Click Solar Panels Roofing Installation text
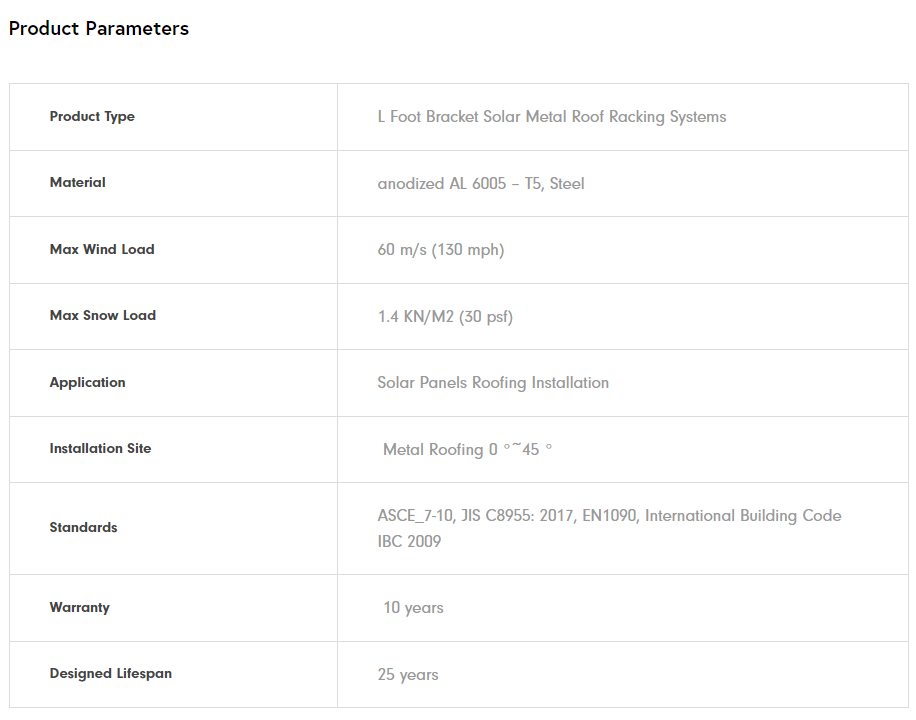The image size is (916, 720). click(x=492, y=383)
